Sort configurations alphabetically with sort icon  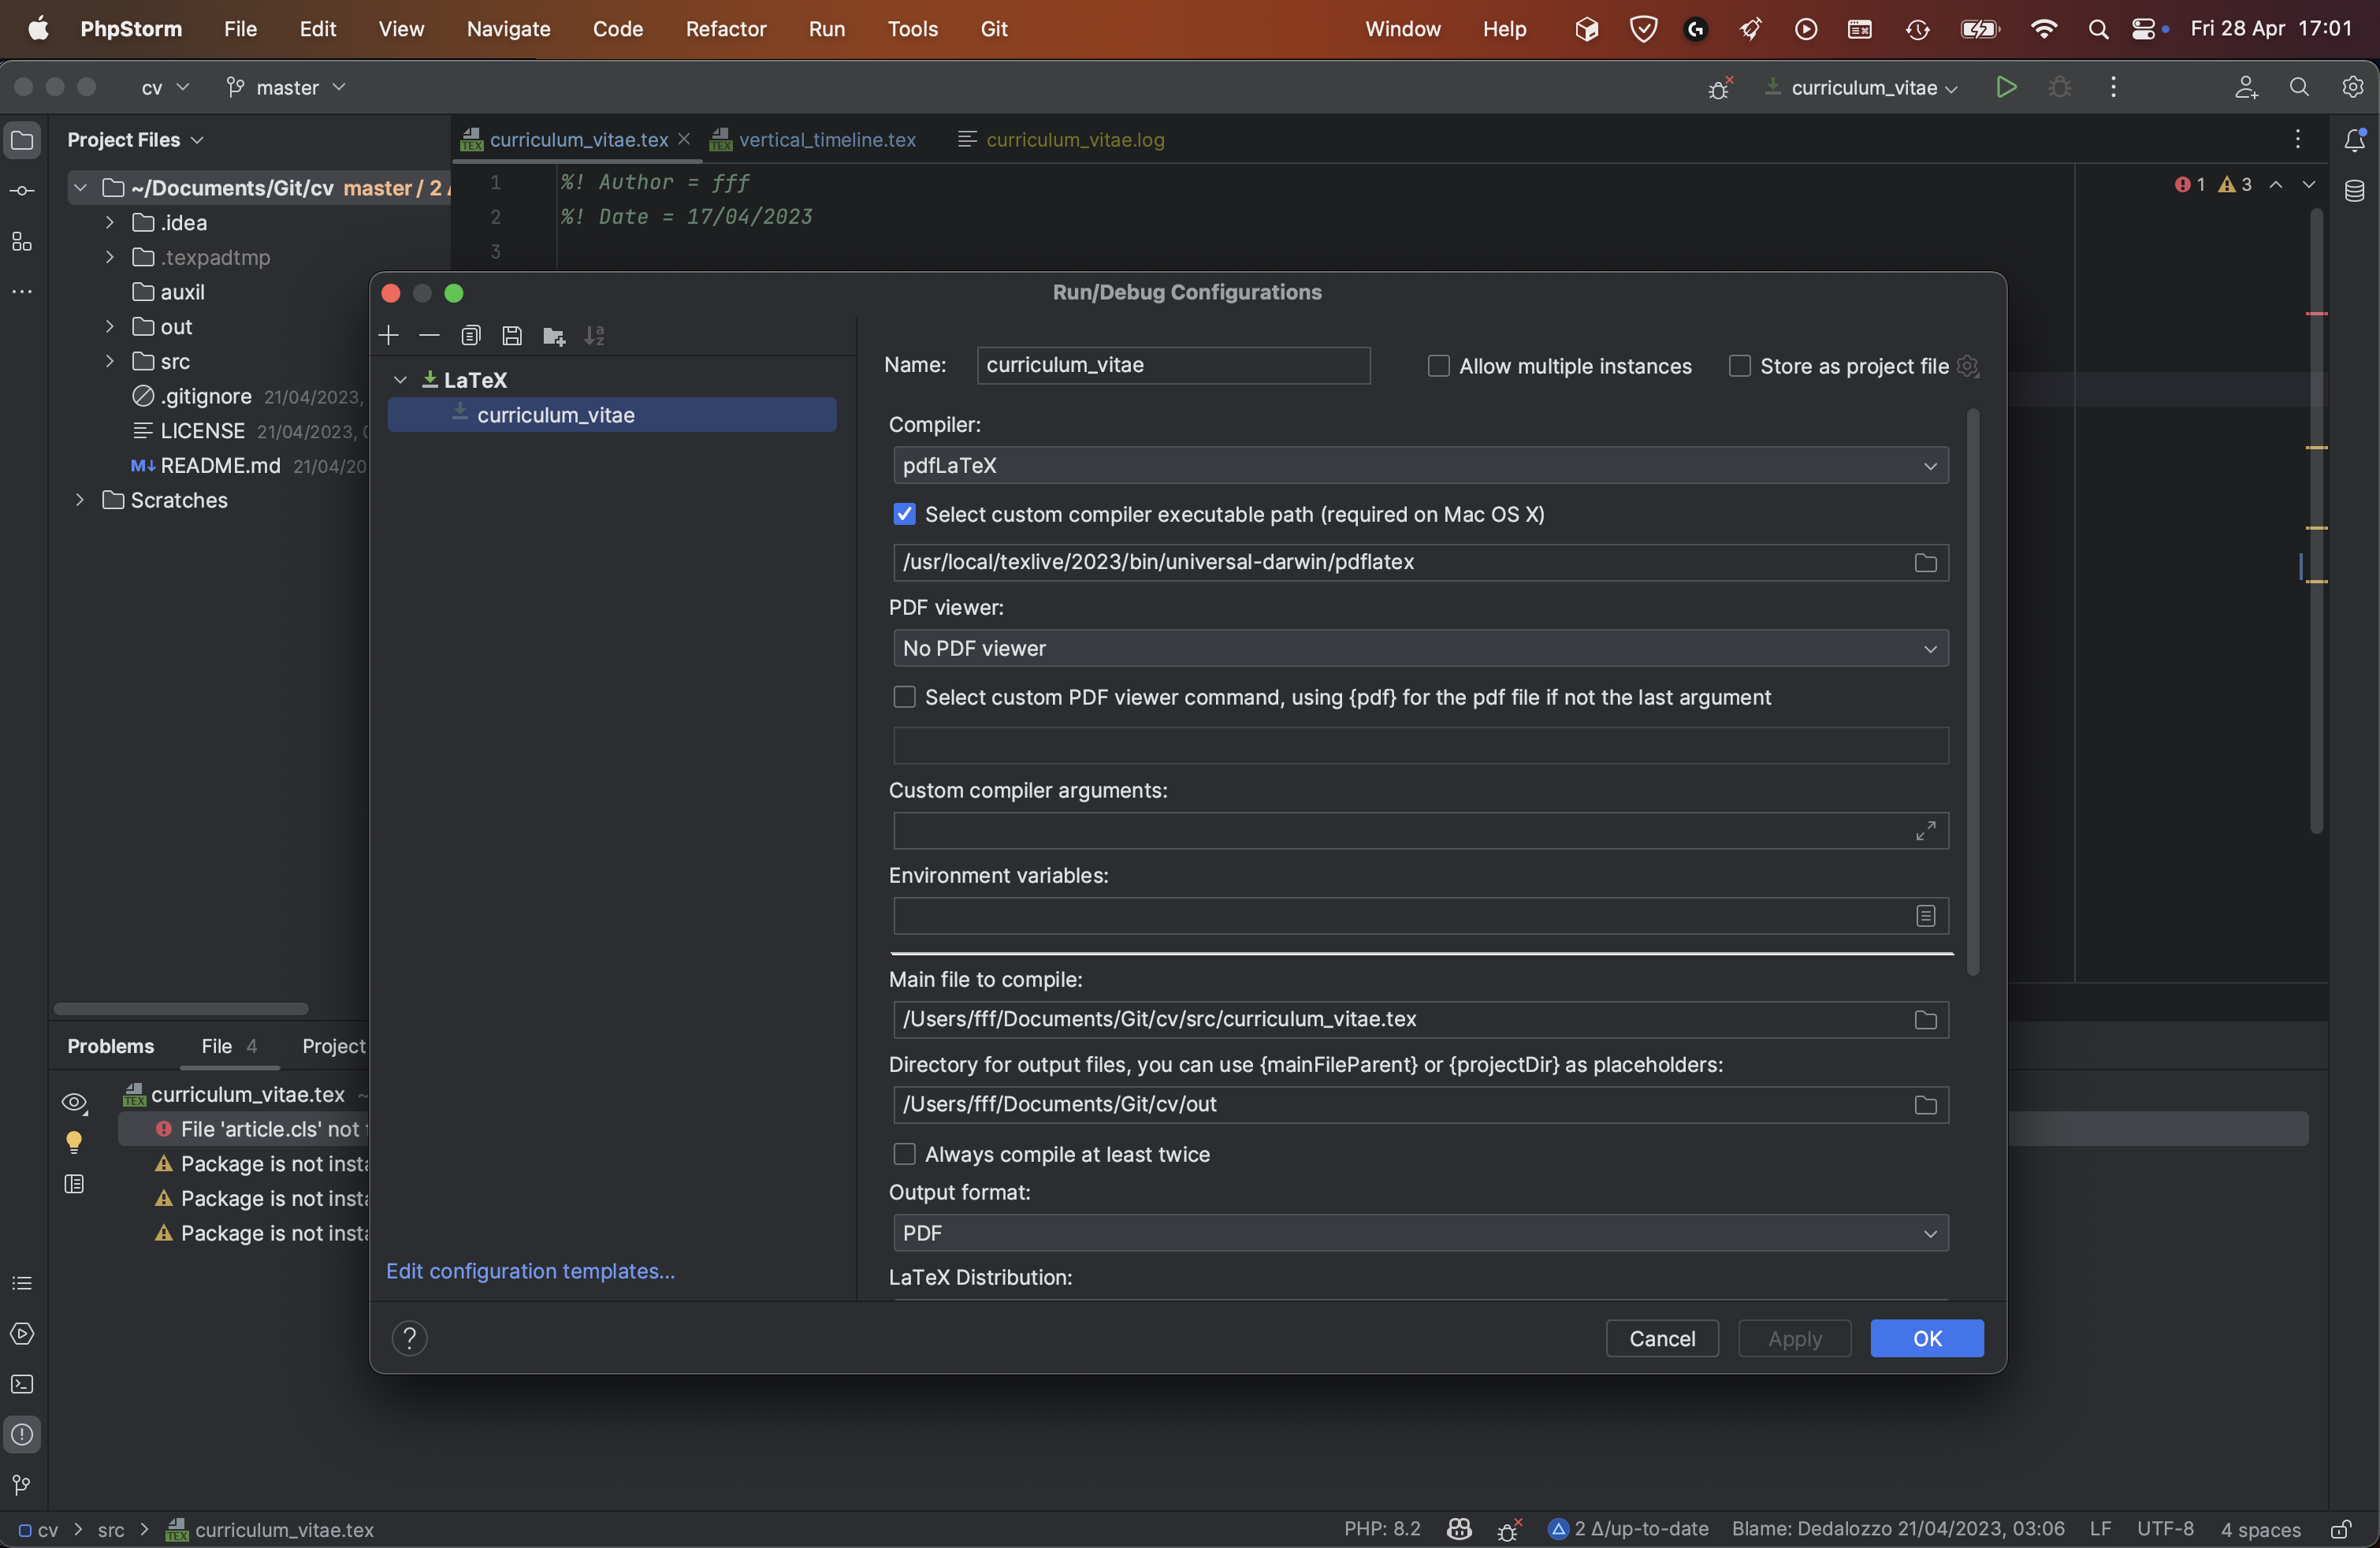point(594,335)
